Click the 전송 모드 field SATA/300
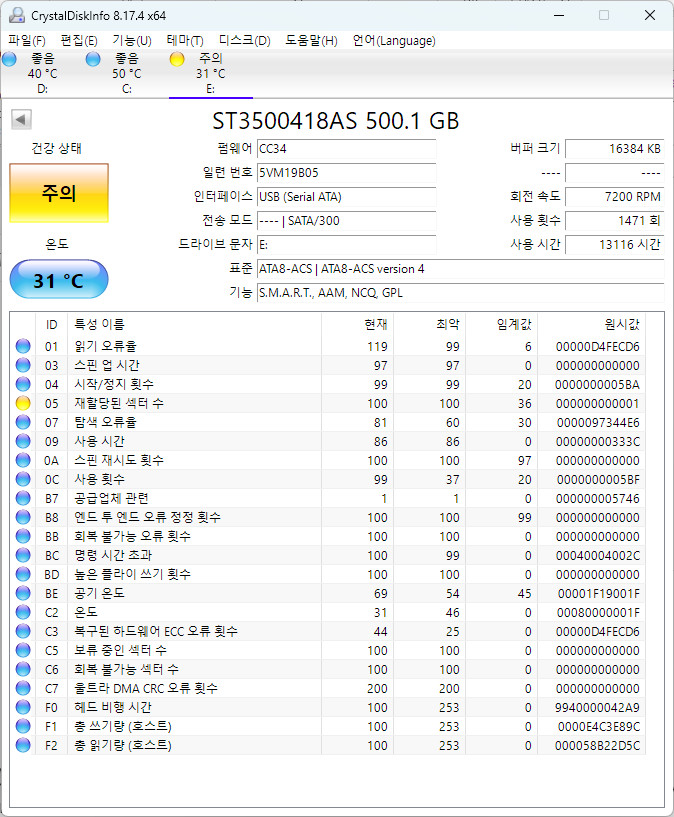The image size is (674, 817). (x=346, y=220)
